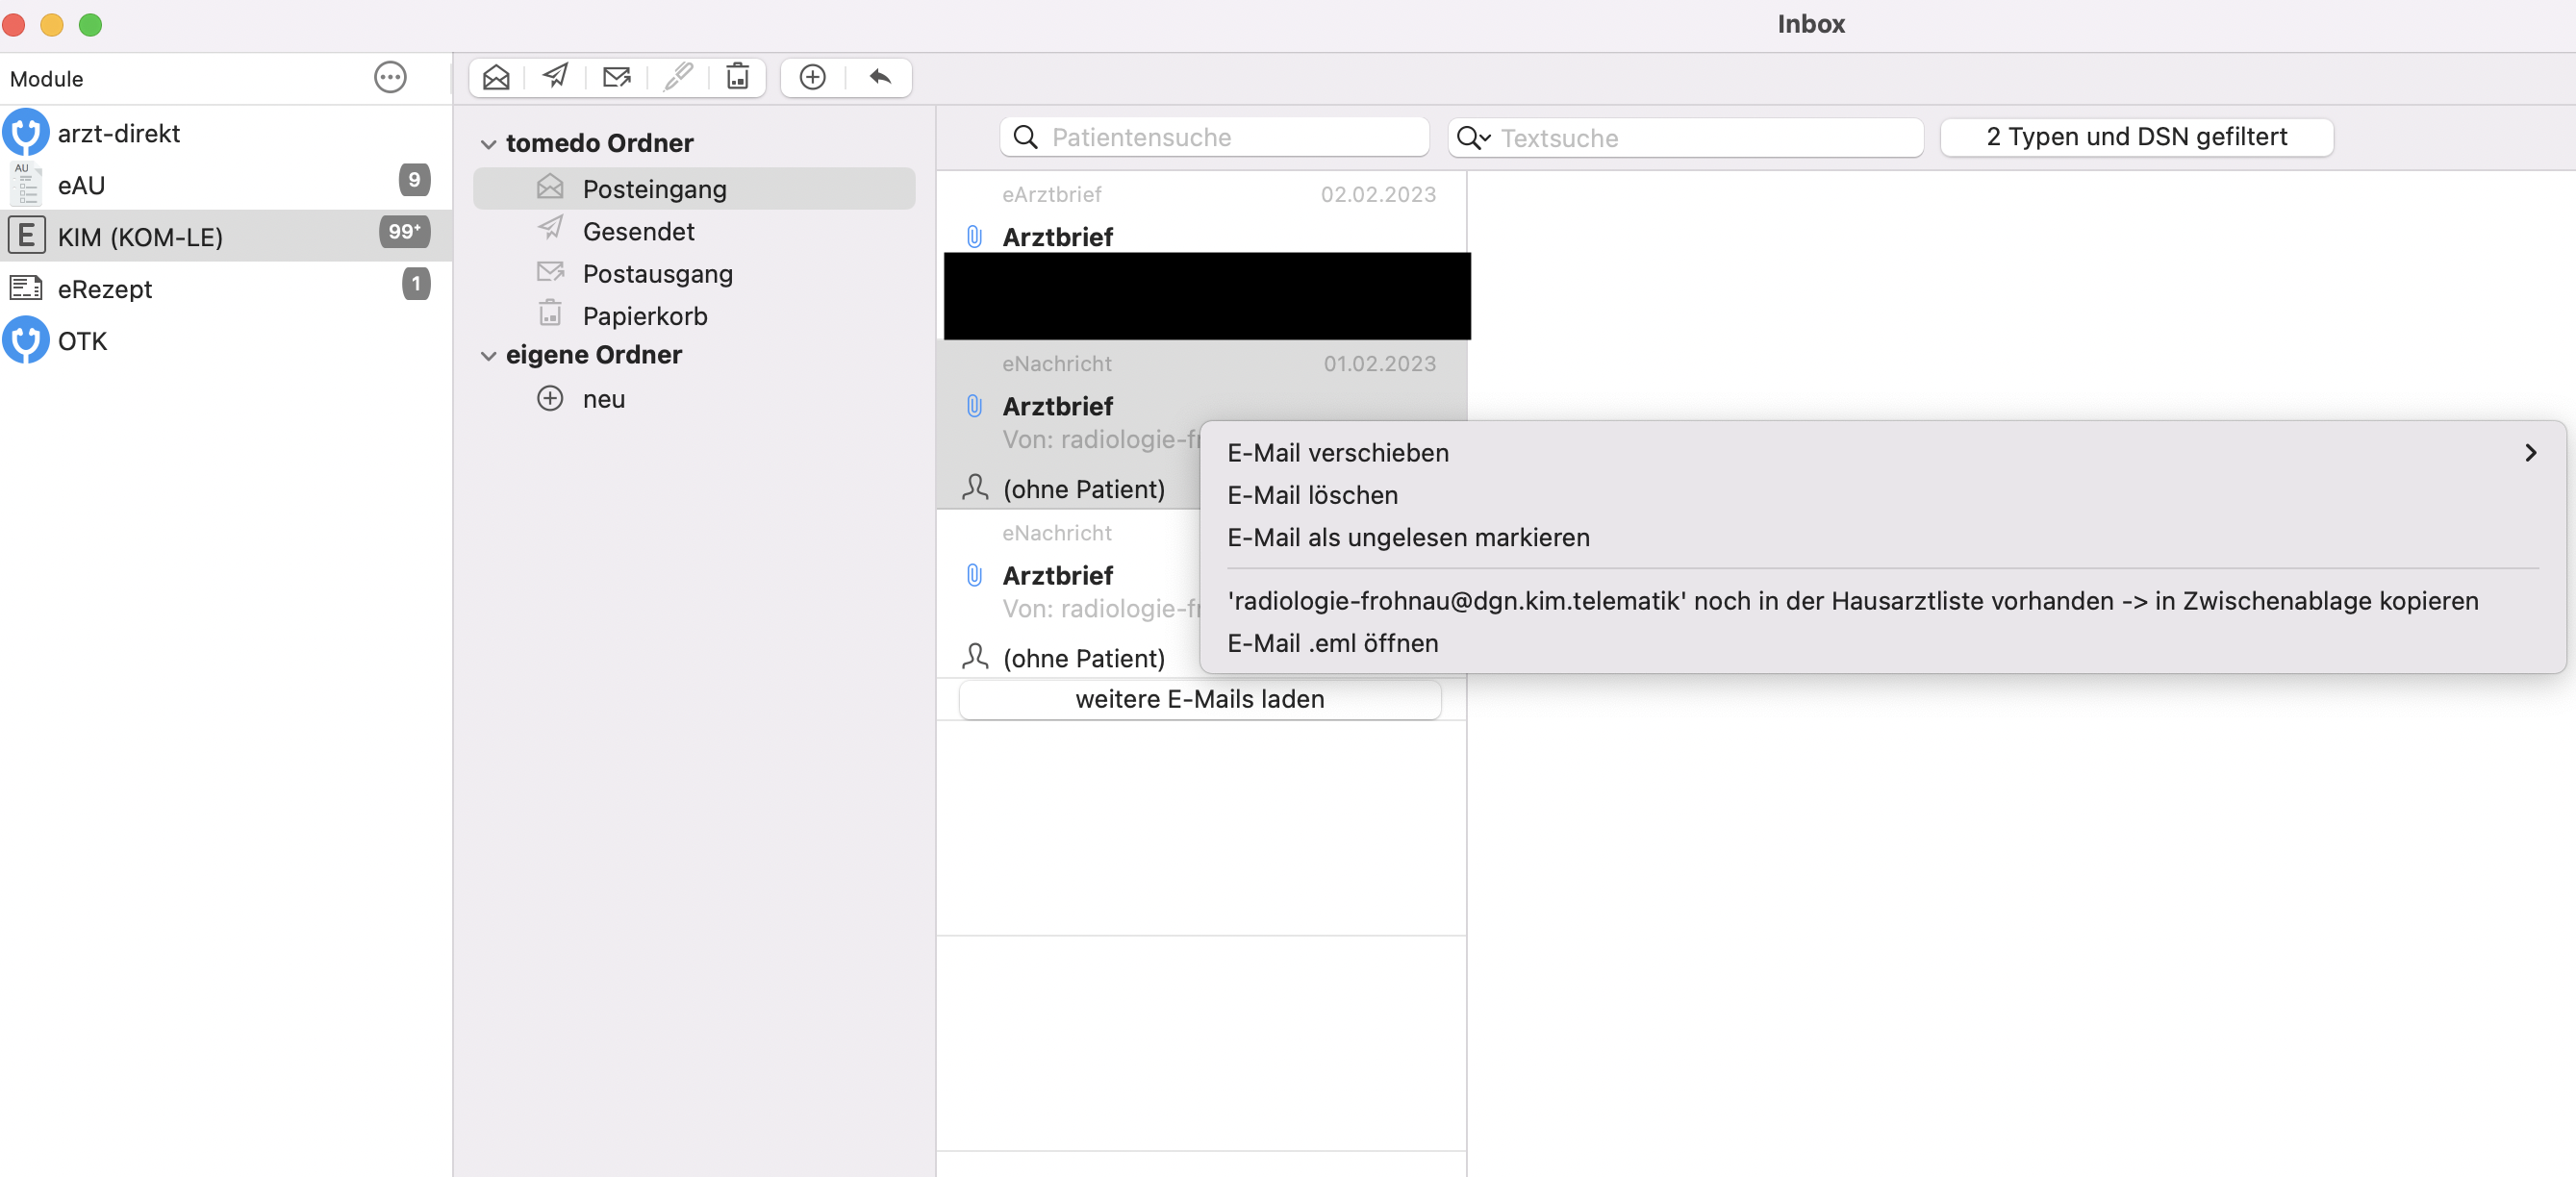The image size is (2576, 1177).
Task: Select the Gesendet folder label
Action: [638, 231]
